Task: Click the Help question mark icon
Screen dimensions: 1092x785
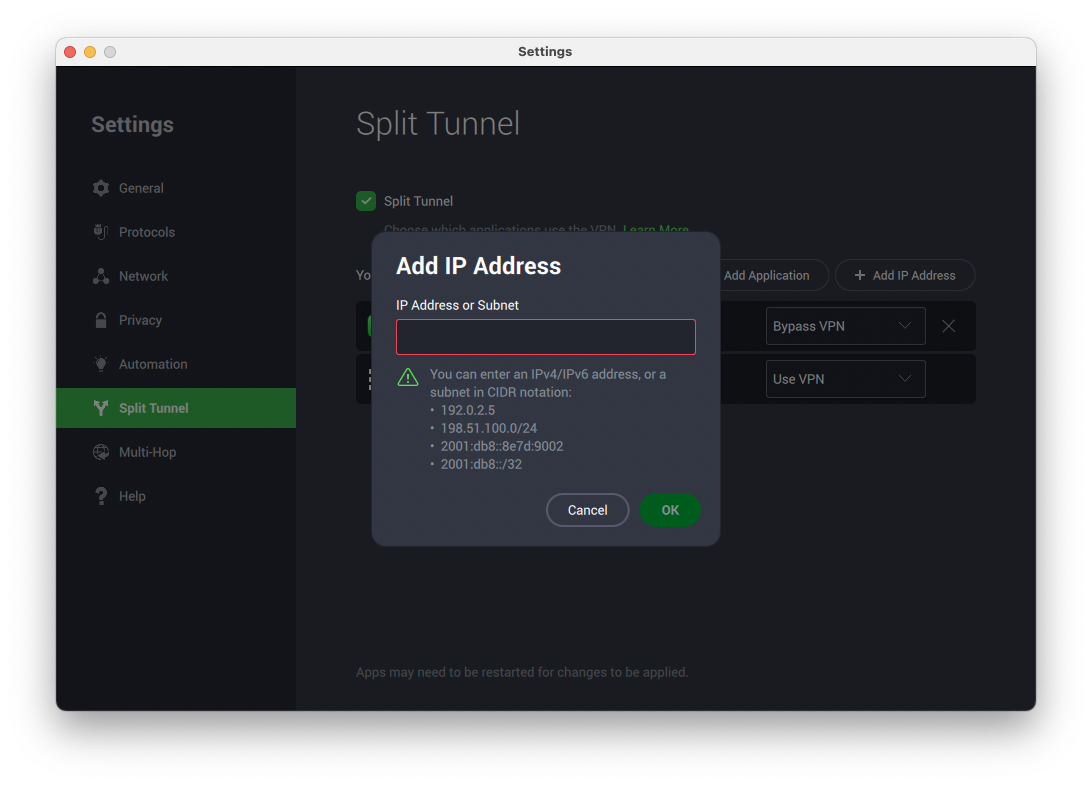Action: click(101, 496)
